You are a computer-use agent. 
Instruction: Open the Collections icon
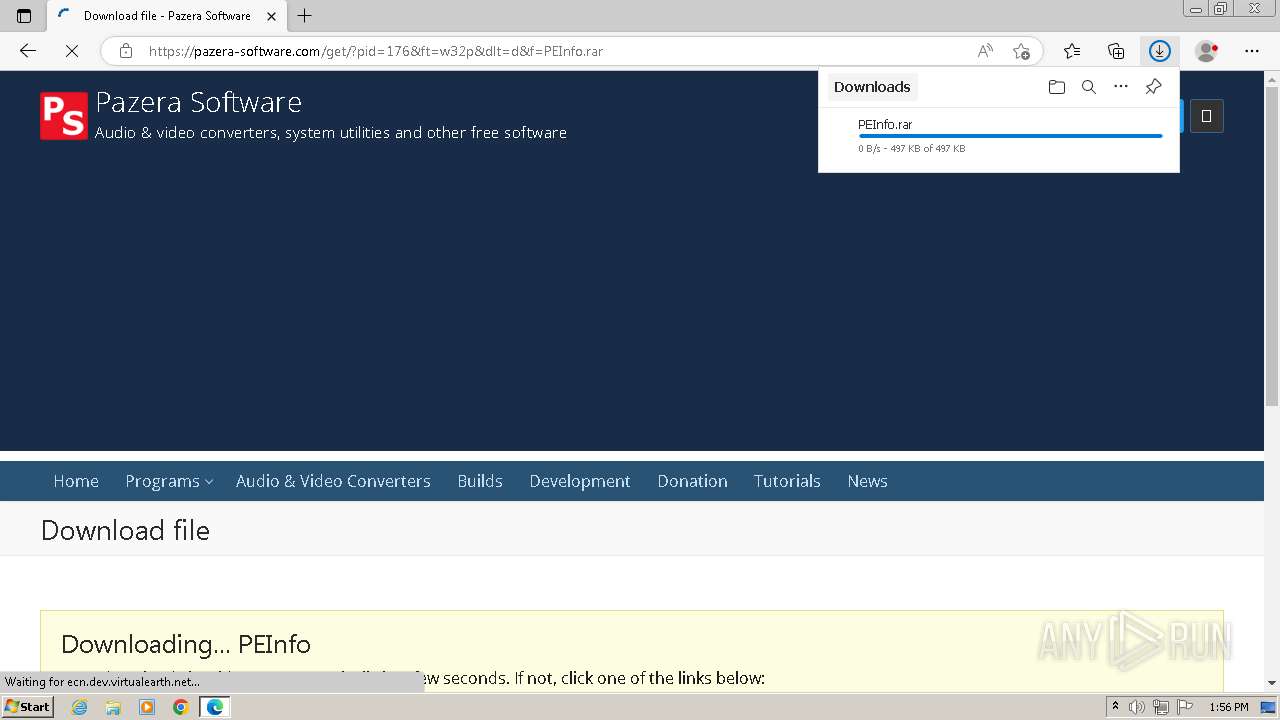pos(1116,51)
